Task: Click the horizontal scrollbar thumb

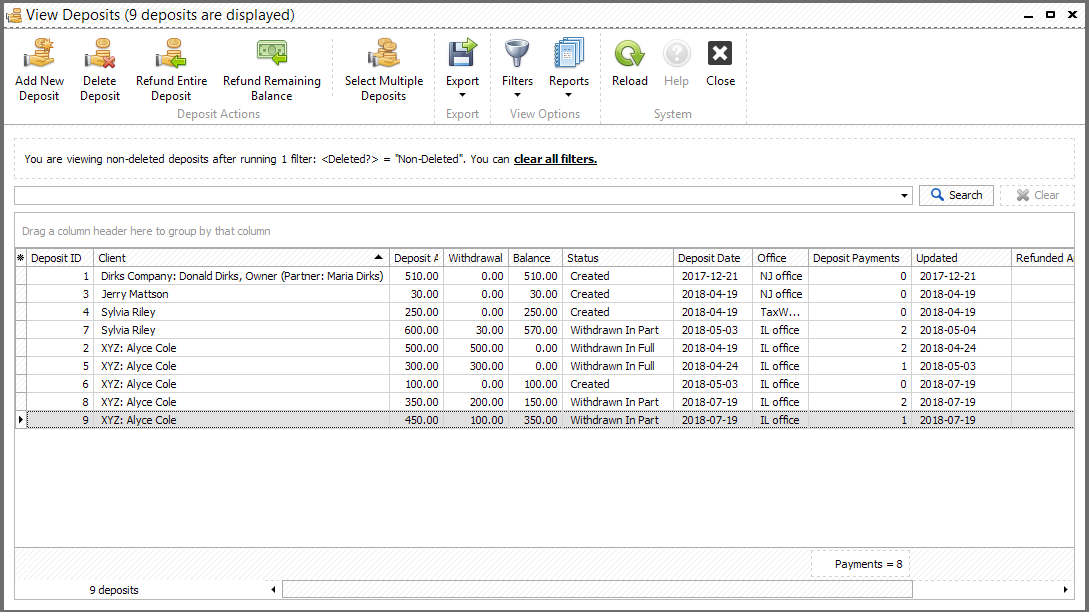Action: [x=597, y=590]
